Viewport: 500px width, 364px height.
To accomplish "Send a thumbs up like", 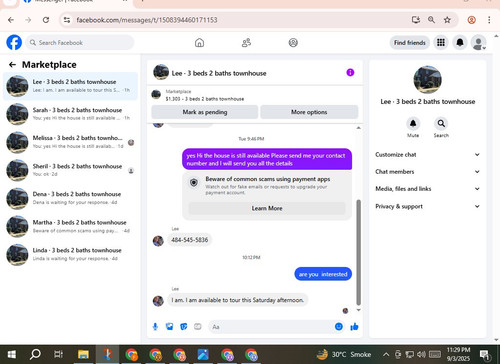I will coord(354,327).
